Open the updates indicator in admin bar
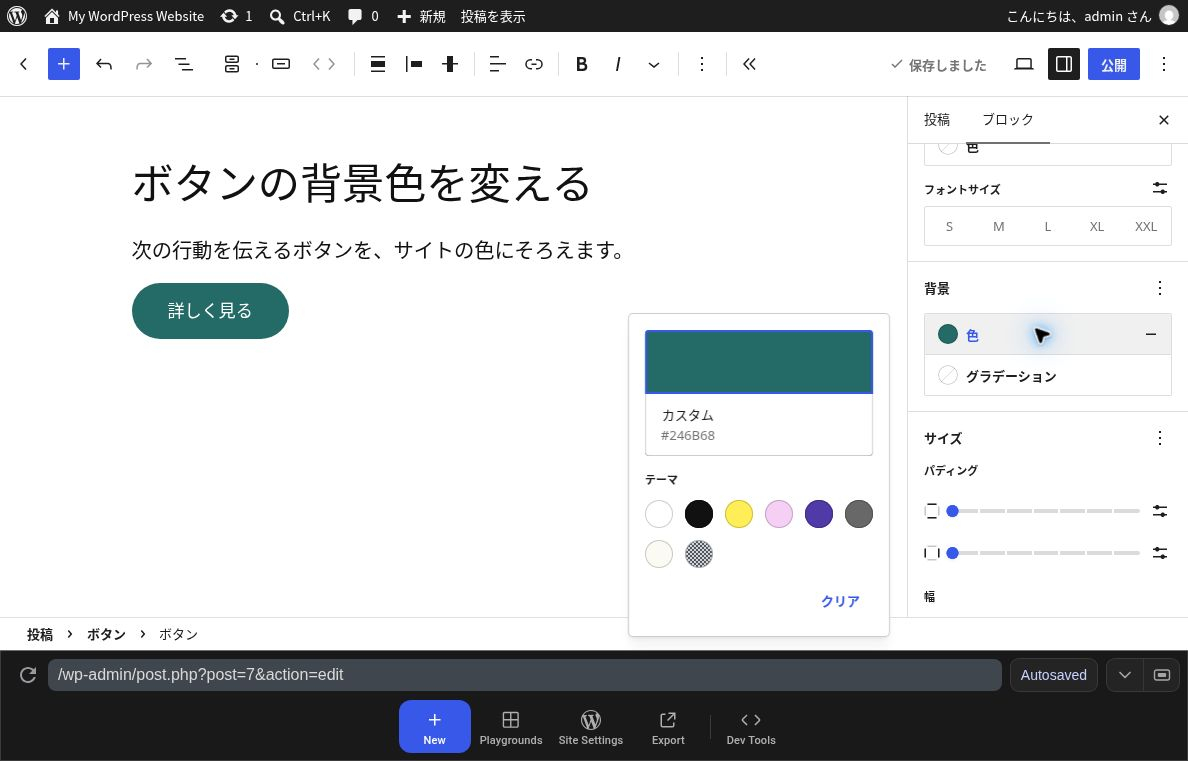Viewport: 1188px width, 761px height. 236,16
